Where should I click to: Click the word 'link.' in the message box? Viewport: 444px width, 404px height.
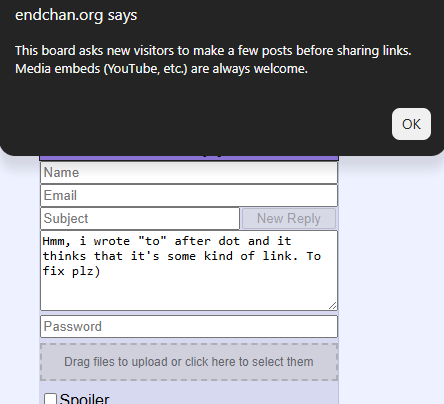coord(280,256)
